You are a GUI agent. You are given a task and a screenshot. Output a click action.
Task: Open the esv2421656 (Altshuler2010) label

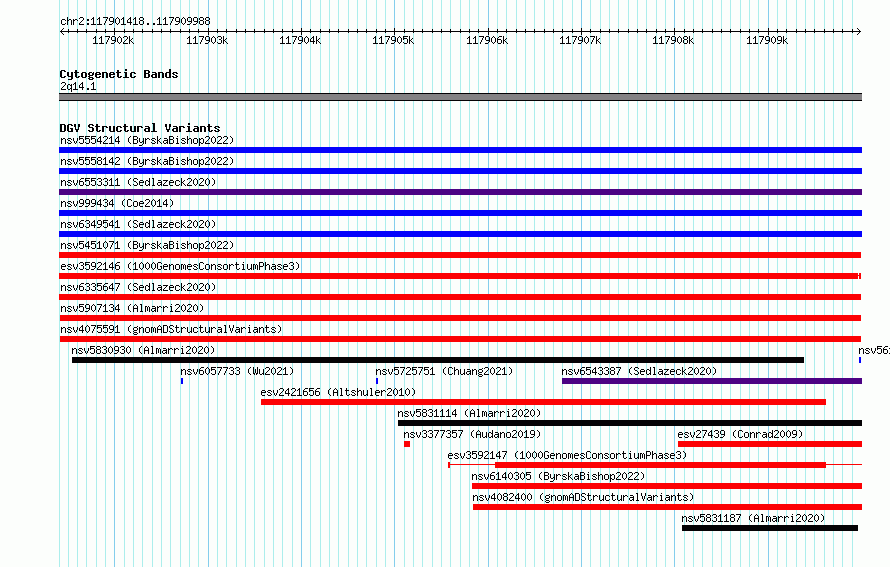coord(338,392)
